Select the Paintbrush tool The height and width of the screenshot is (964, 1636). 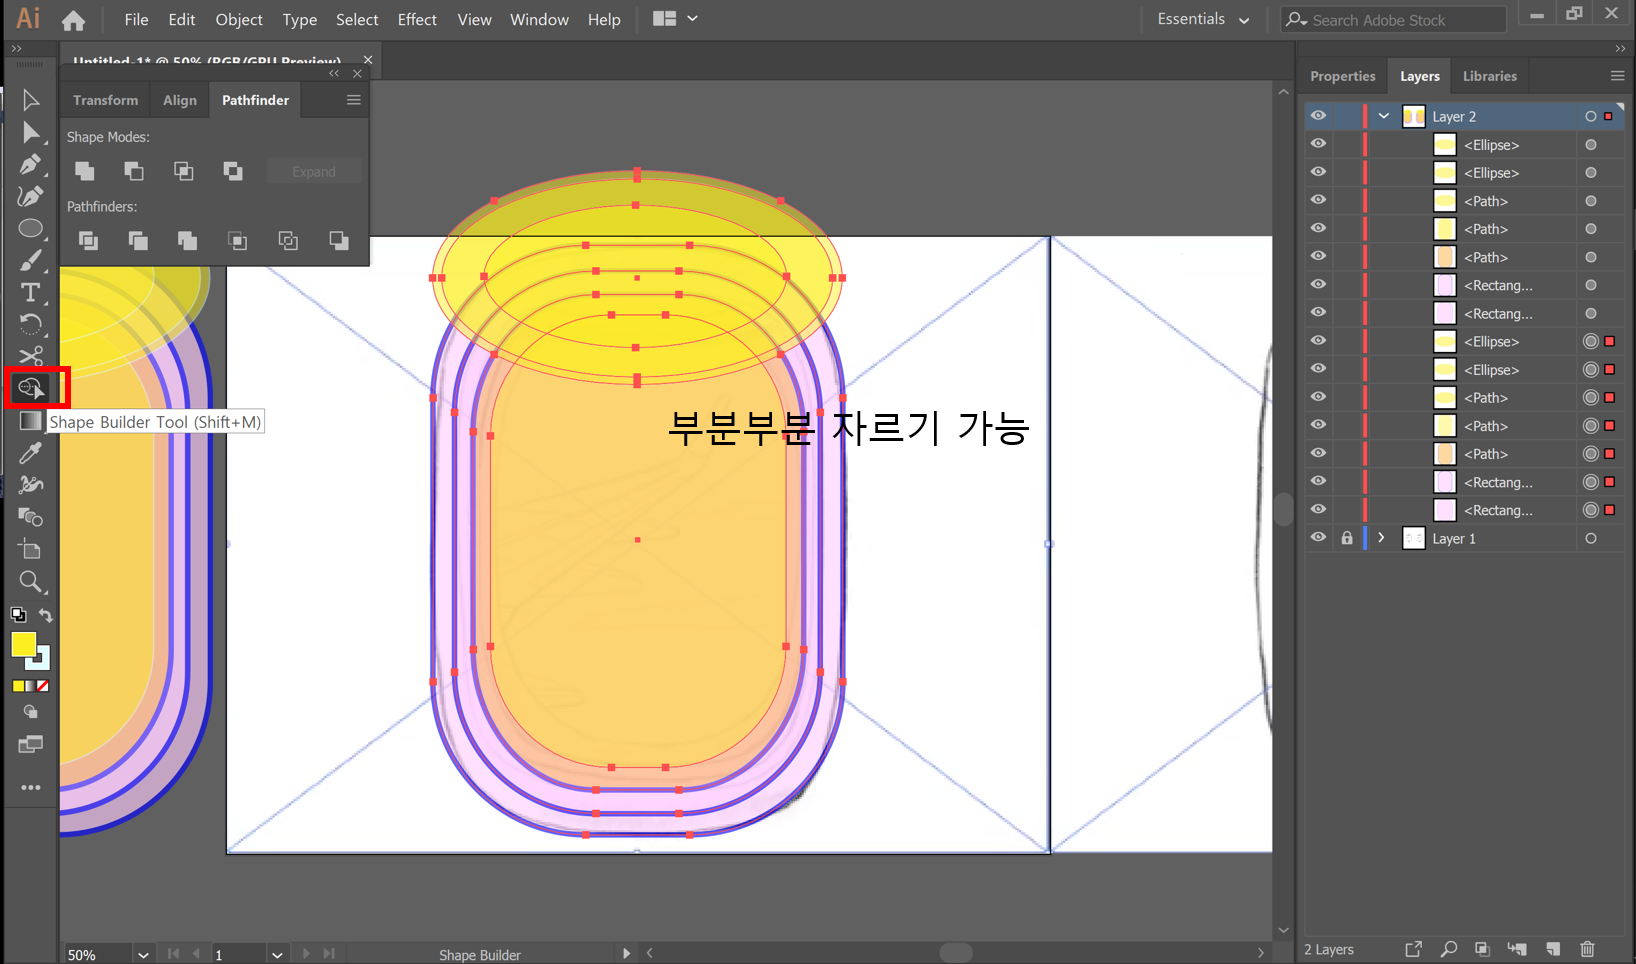(x=30, y=260)
